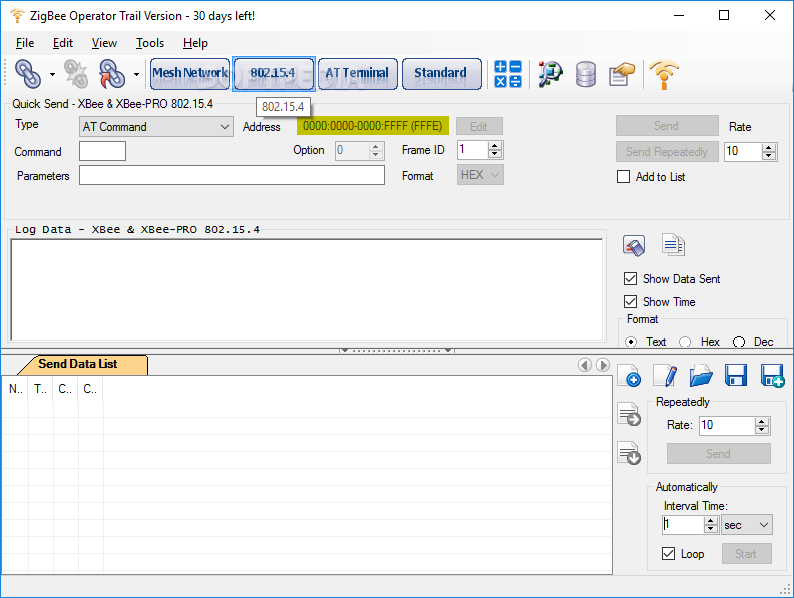Click the connect chain-link icon
This screenshot has height=598, width=794.
28,74
